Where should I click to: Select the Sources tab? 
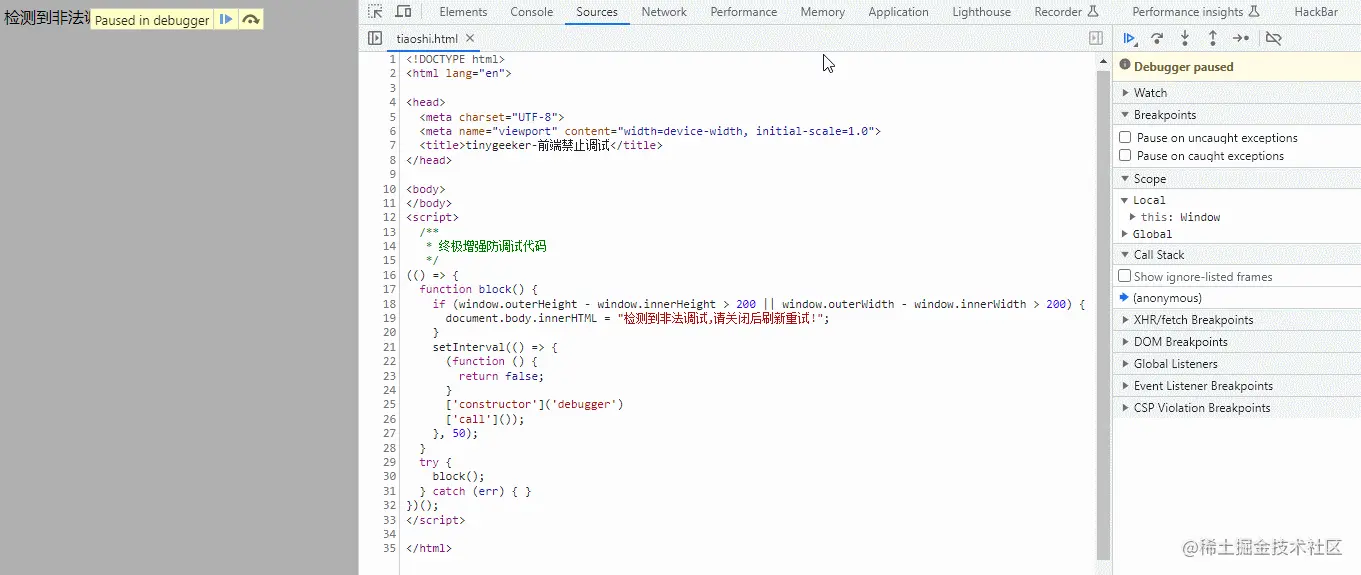597,12
